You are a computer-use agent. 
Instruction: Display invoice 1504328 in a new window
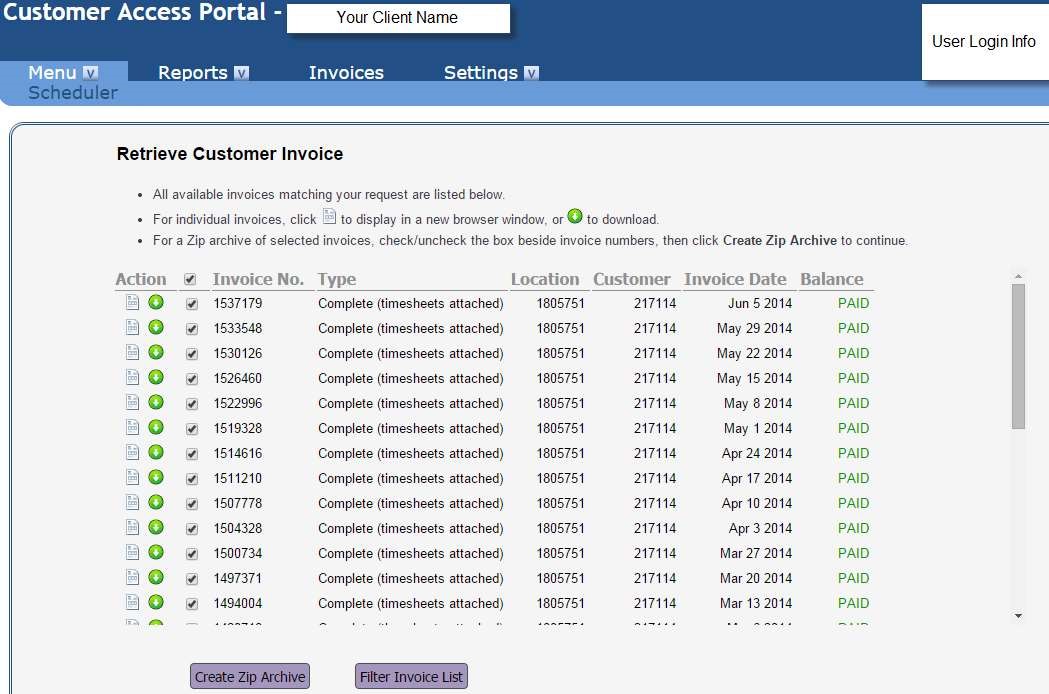(x=132, y=527)
